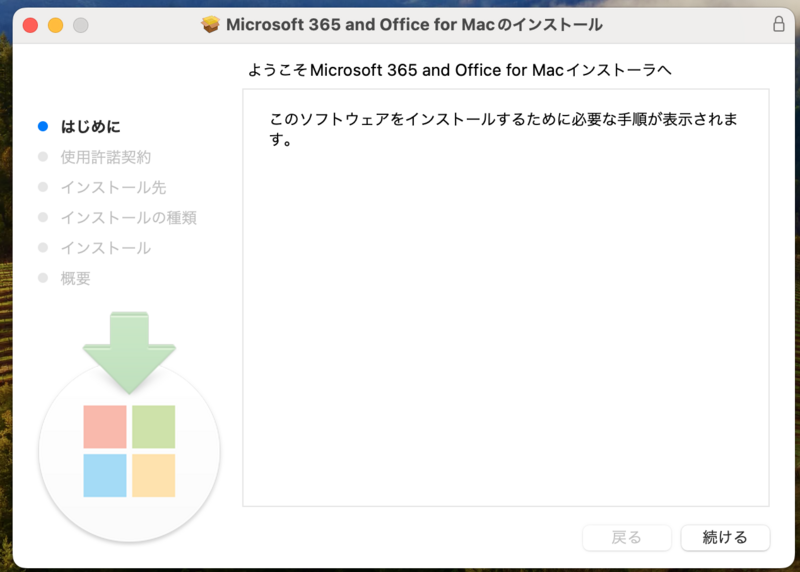
Task: Select the インストール step in sidebar
Action: pos(106,248)
